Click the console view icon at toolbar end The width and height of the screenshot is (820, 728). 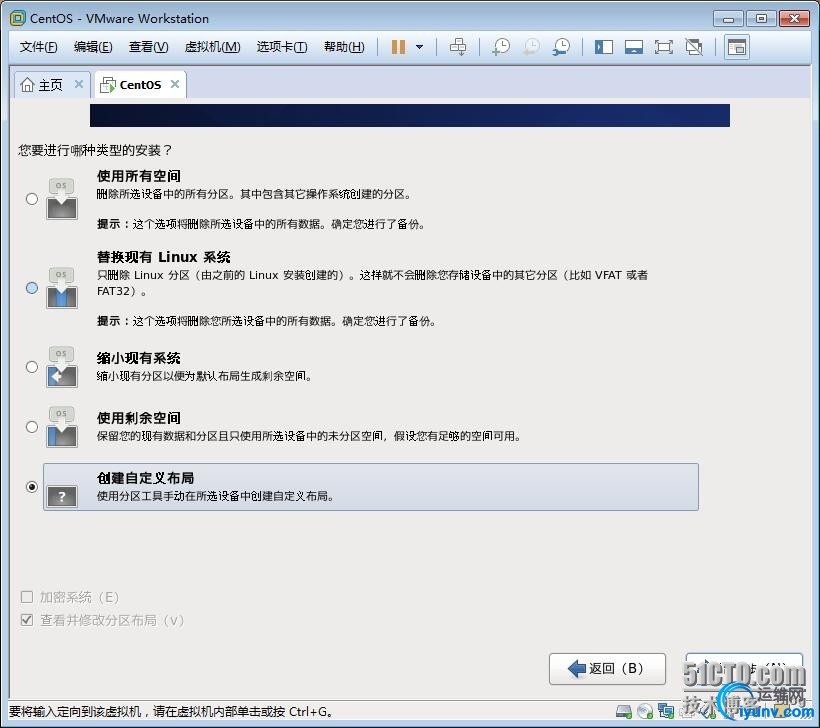coord(737,47)
